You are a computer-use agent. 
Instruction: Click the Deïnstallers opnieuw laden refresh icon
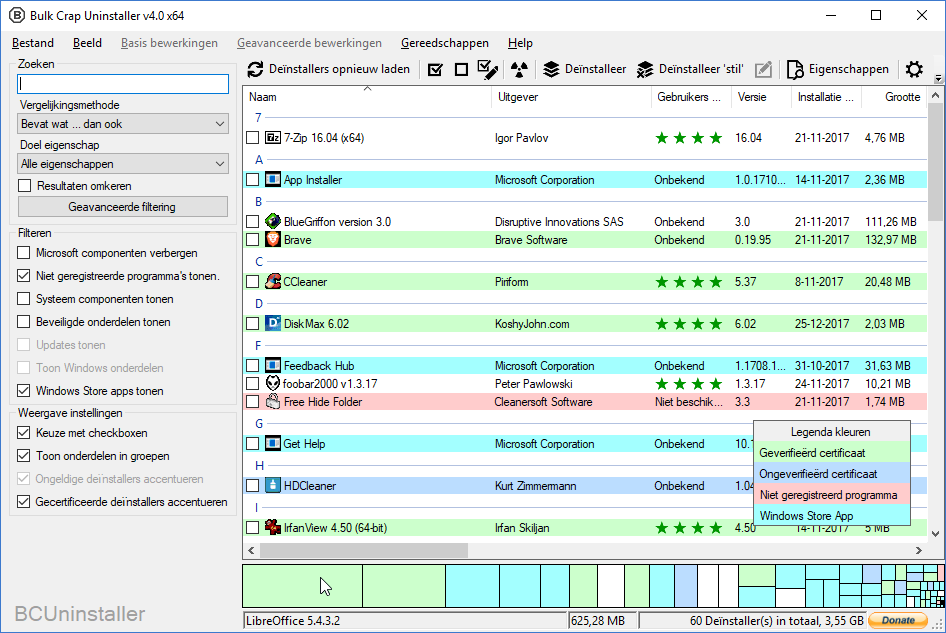pyautogui.click(x=256, y=70)
